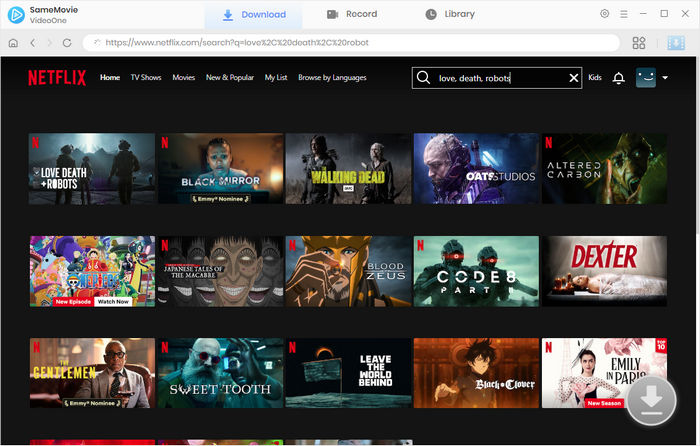Open notifications bell icon
Screen dimensions: 700x446
pyautogui.click(x=618, y=78)
